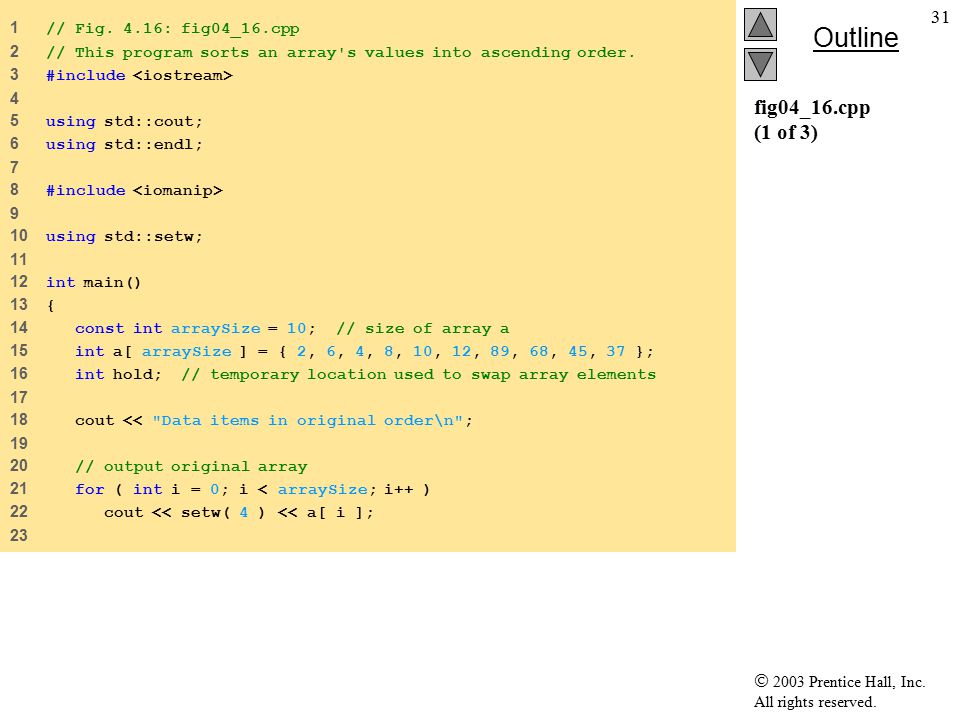960x720 pixels.
Task: Click 'int hold;' on line 16
Action: click(x=118, y=374)
